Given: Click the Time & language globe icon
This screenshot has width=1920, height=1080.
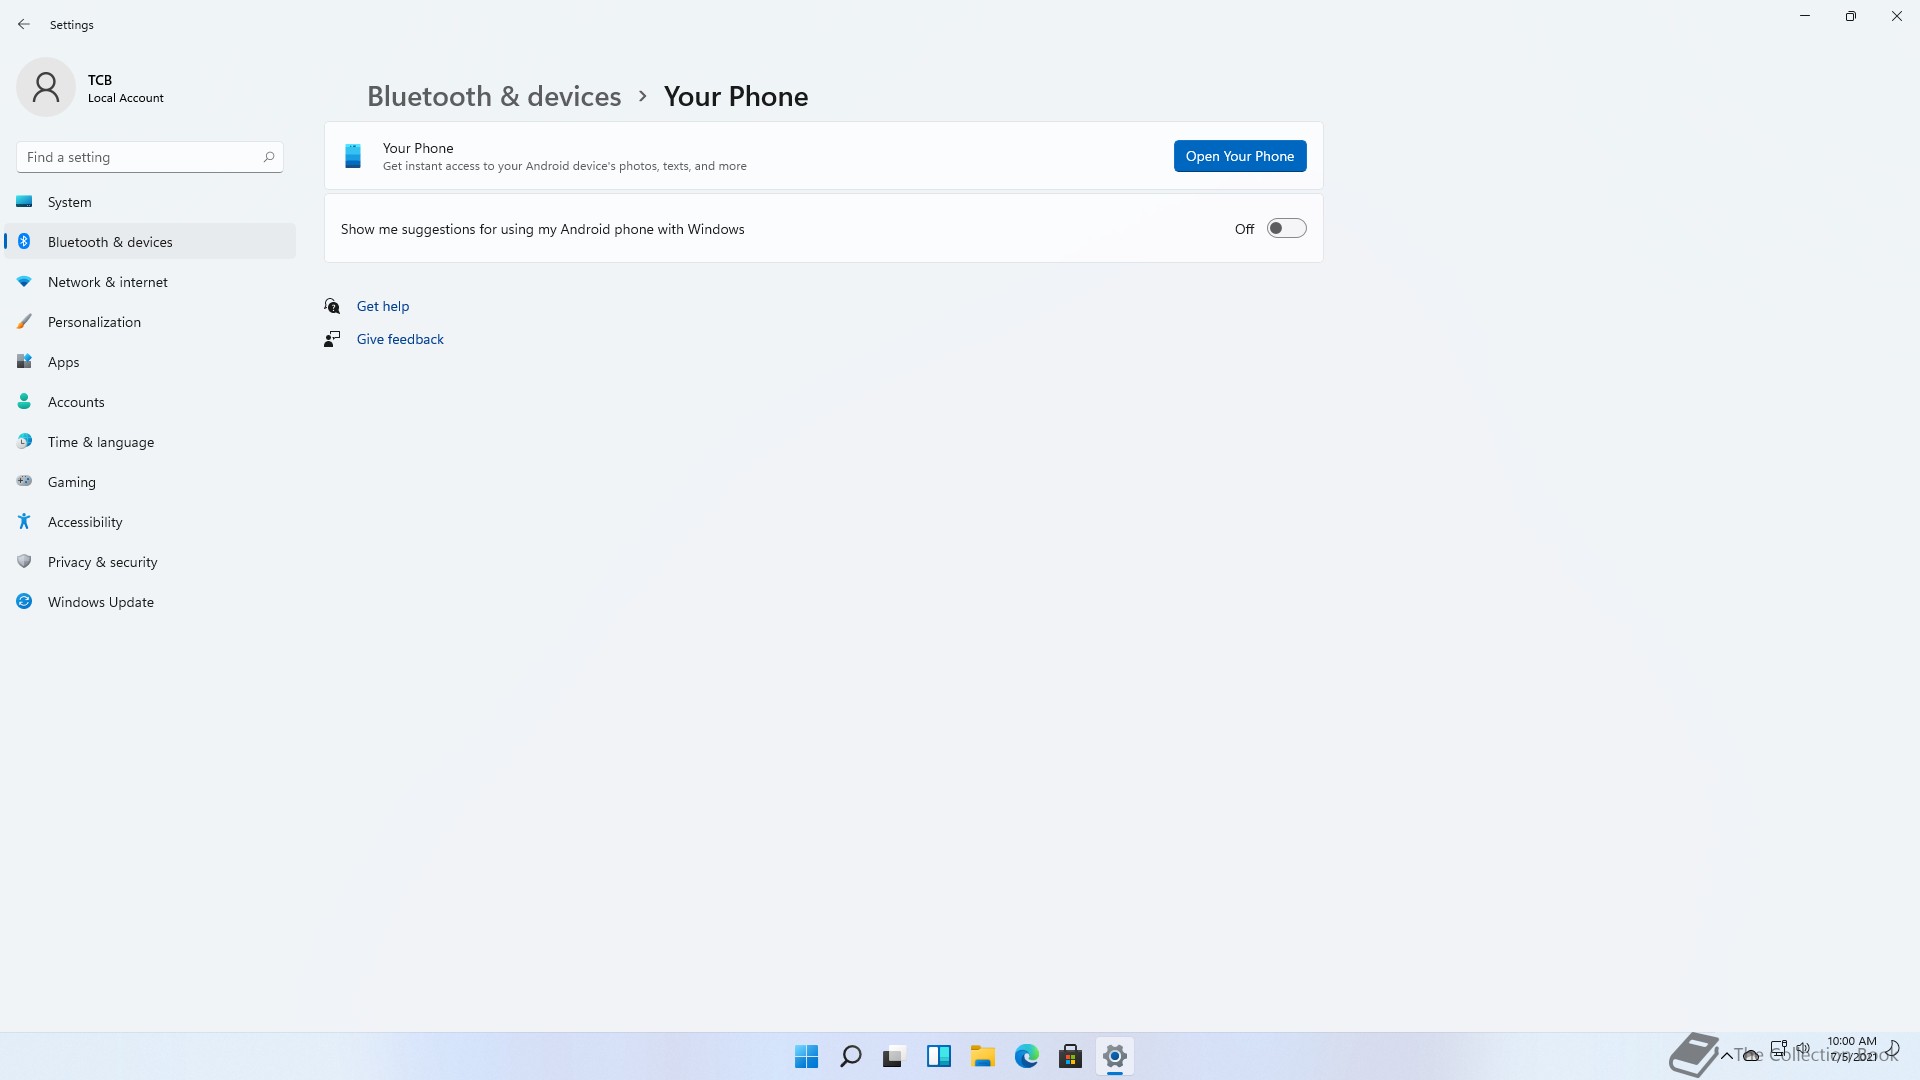Looking at the screenshot, I should tap(24, 441).
